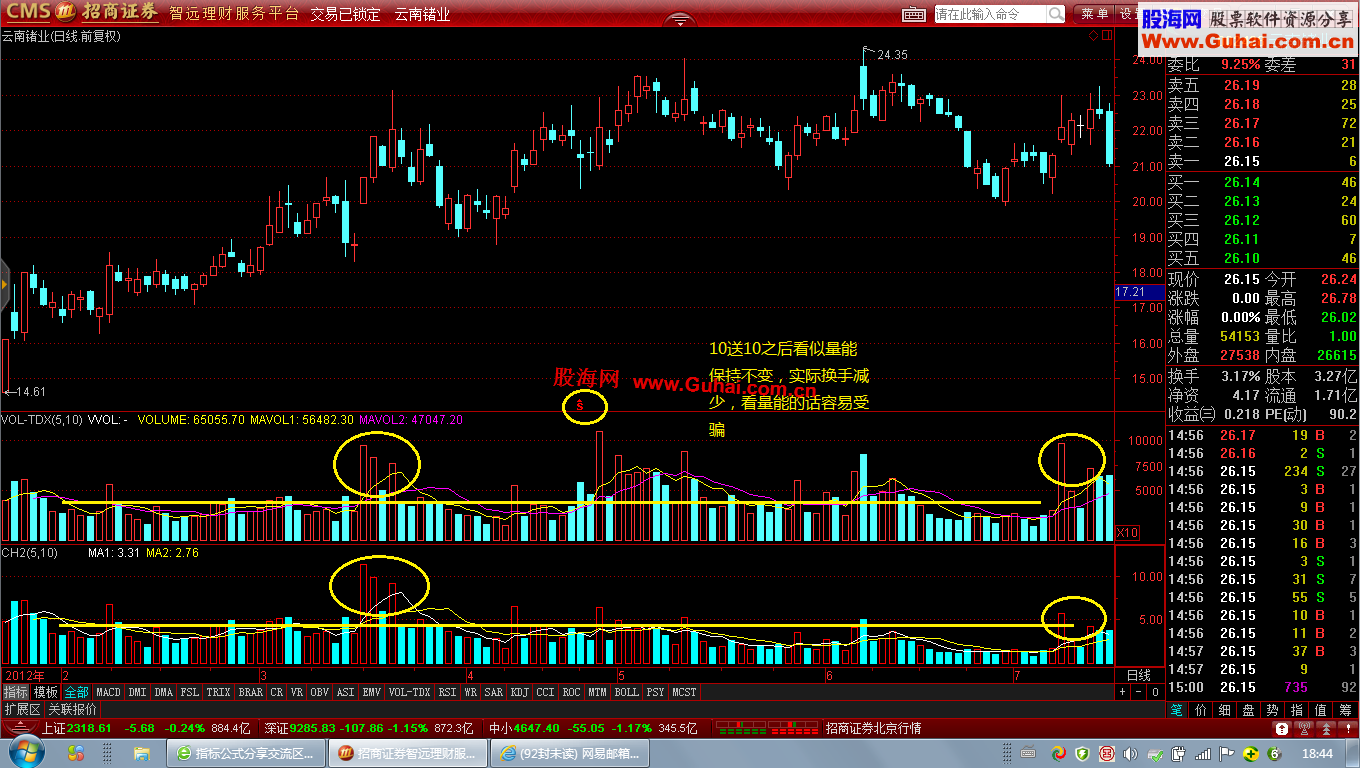Choose the MACD indicator

point(108,692)
